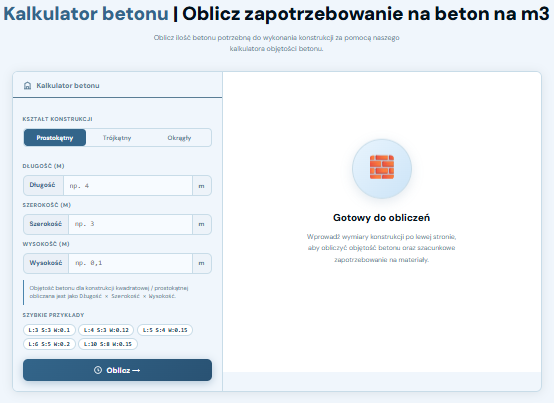The width and height of the screenshot is (554, 403).
Task: Click the Wysokość input field
Action: click(130, 263)
